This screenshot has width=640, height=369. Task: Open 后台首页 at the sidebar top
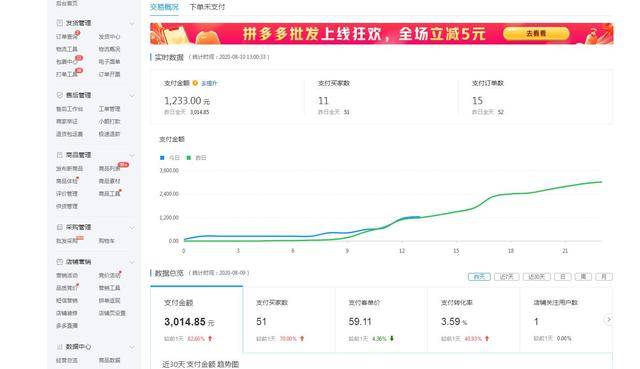click(x=67, y=3)
